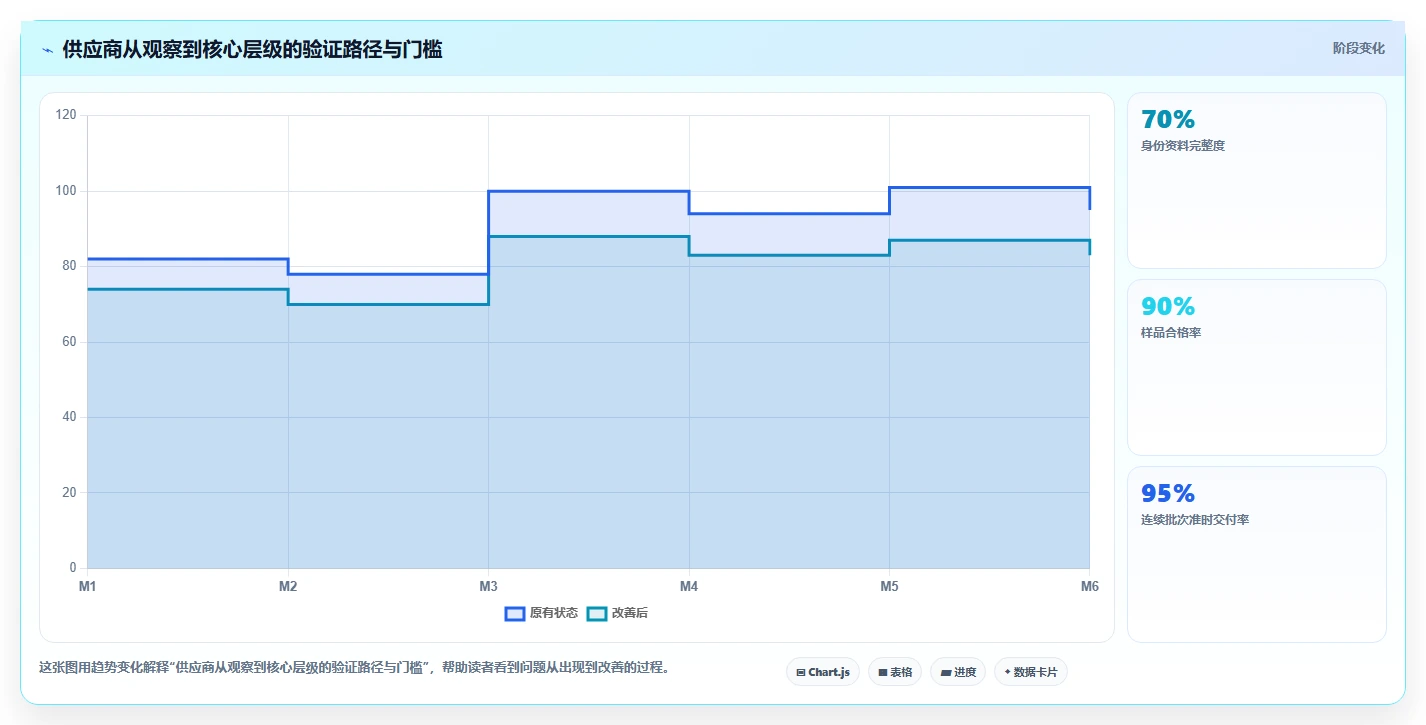Click the blue 原有状态 legend color box
This screenshot has width=1426, height=725.
(515, 613)
